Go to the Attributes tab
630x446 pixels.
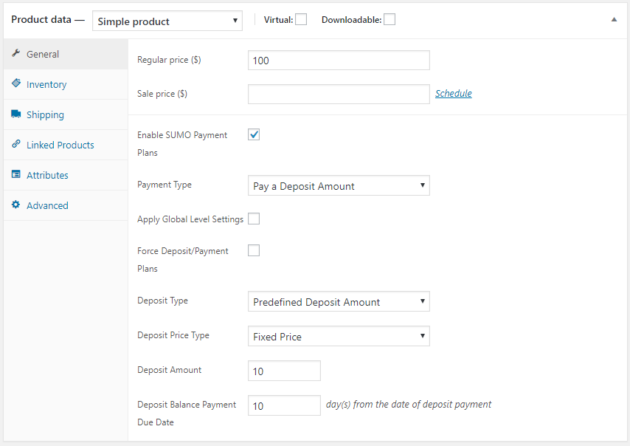click(66, 175)
